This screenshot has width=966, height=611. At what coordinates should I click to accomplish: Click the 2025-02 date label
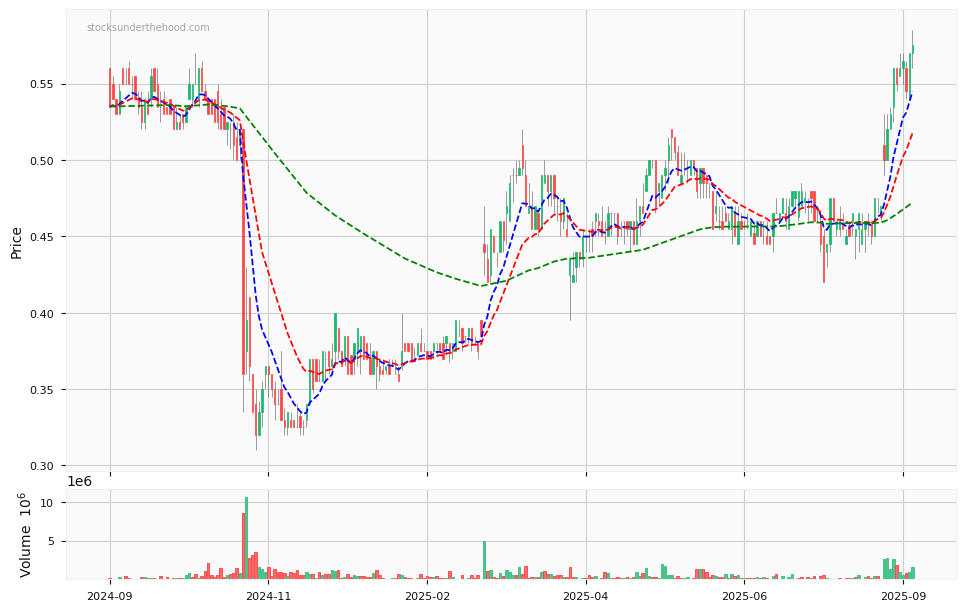(x=428, y=596)
